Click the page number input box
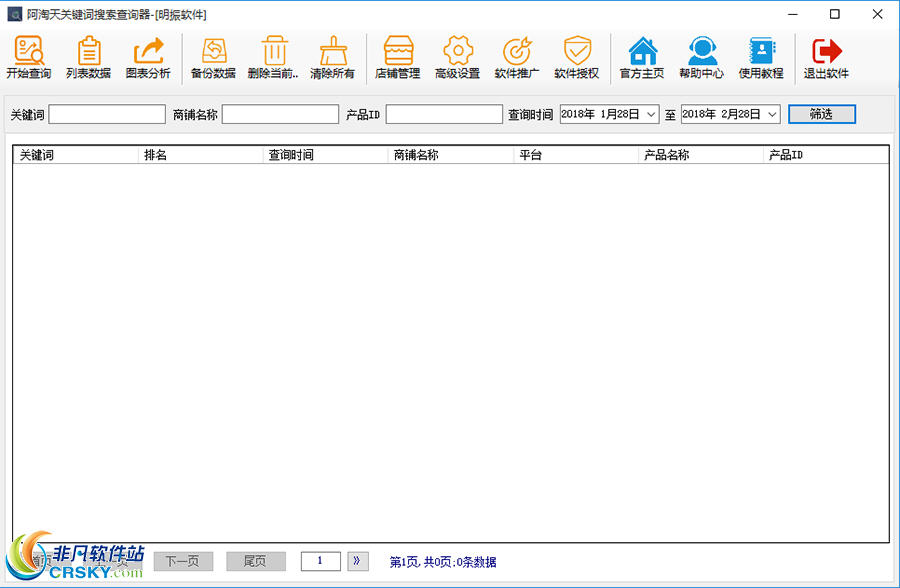Screen dimensions: 900x588 (320, 561)
